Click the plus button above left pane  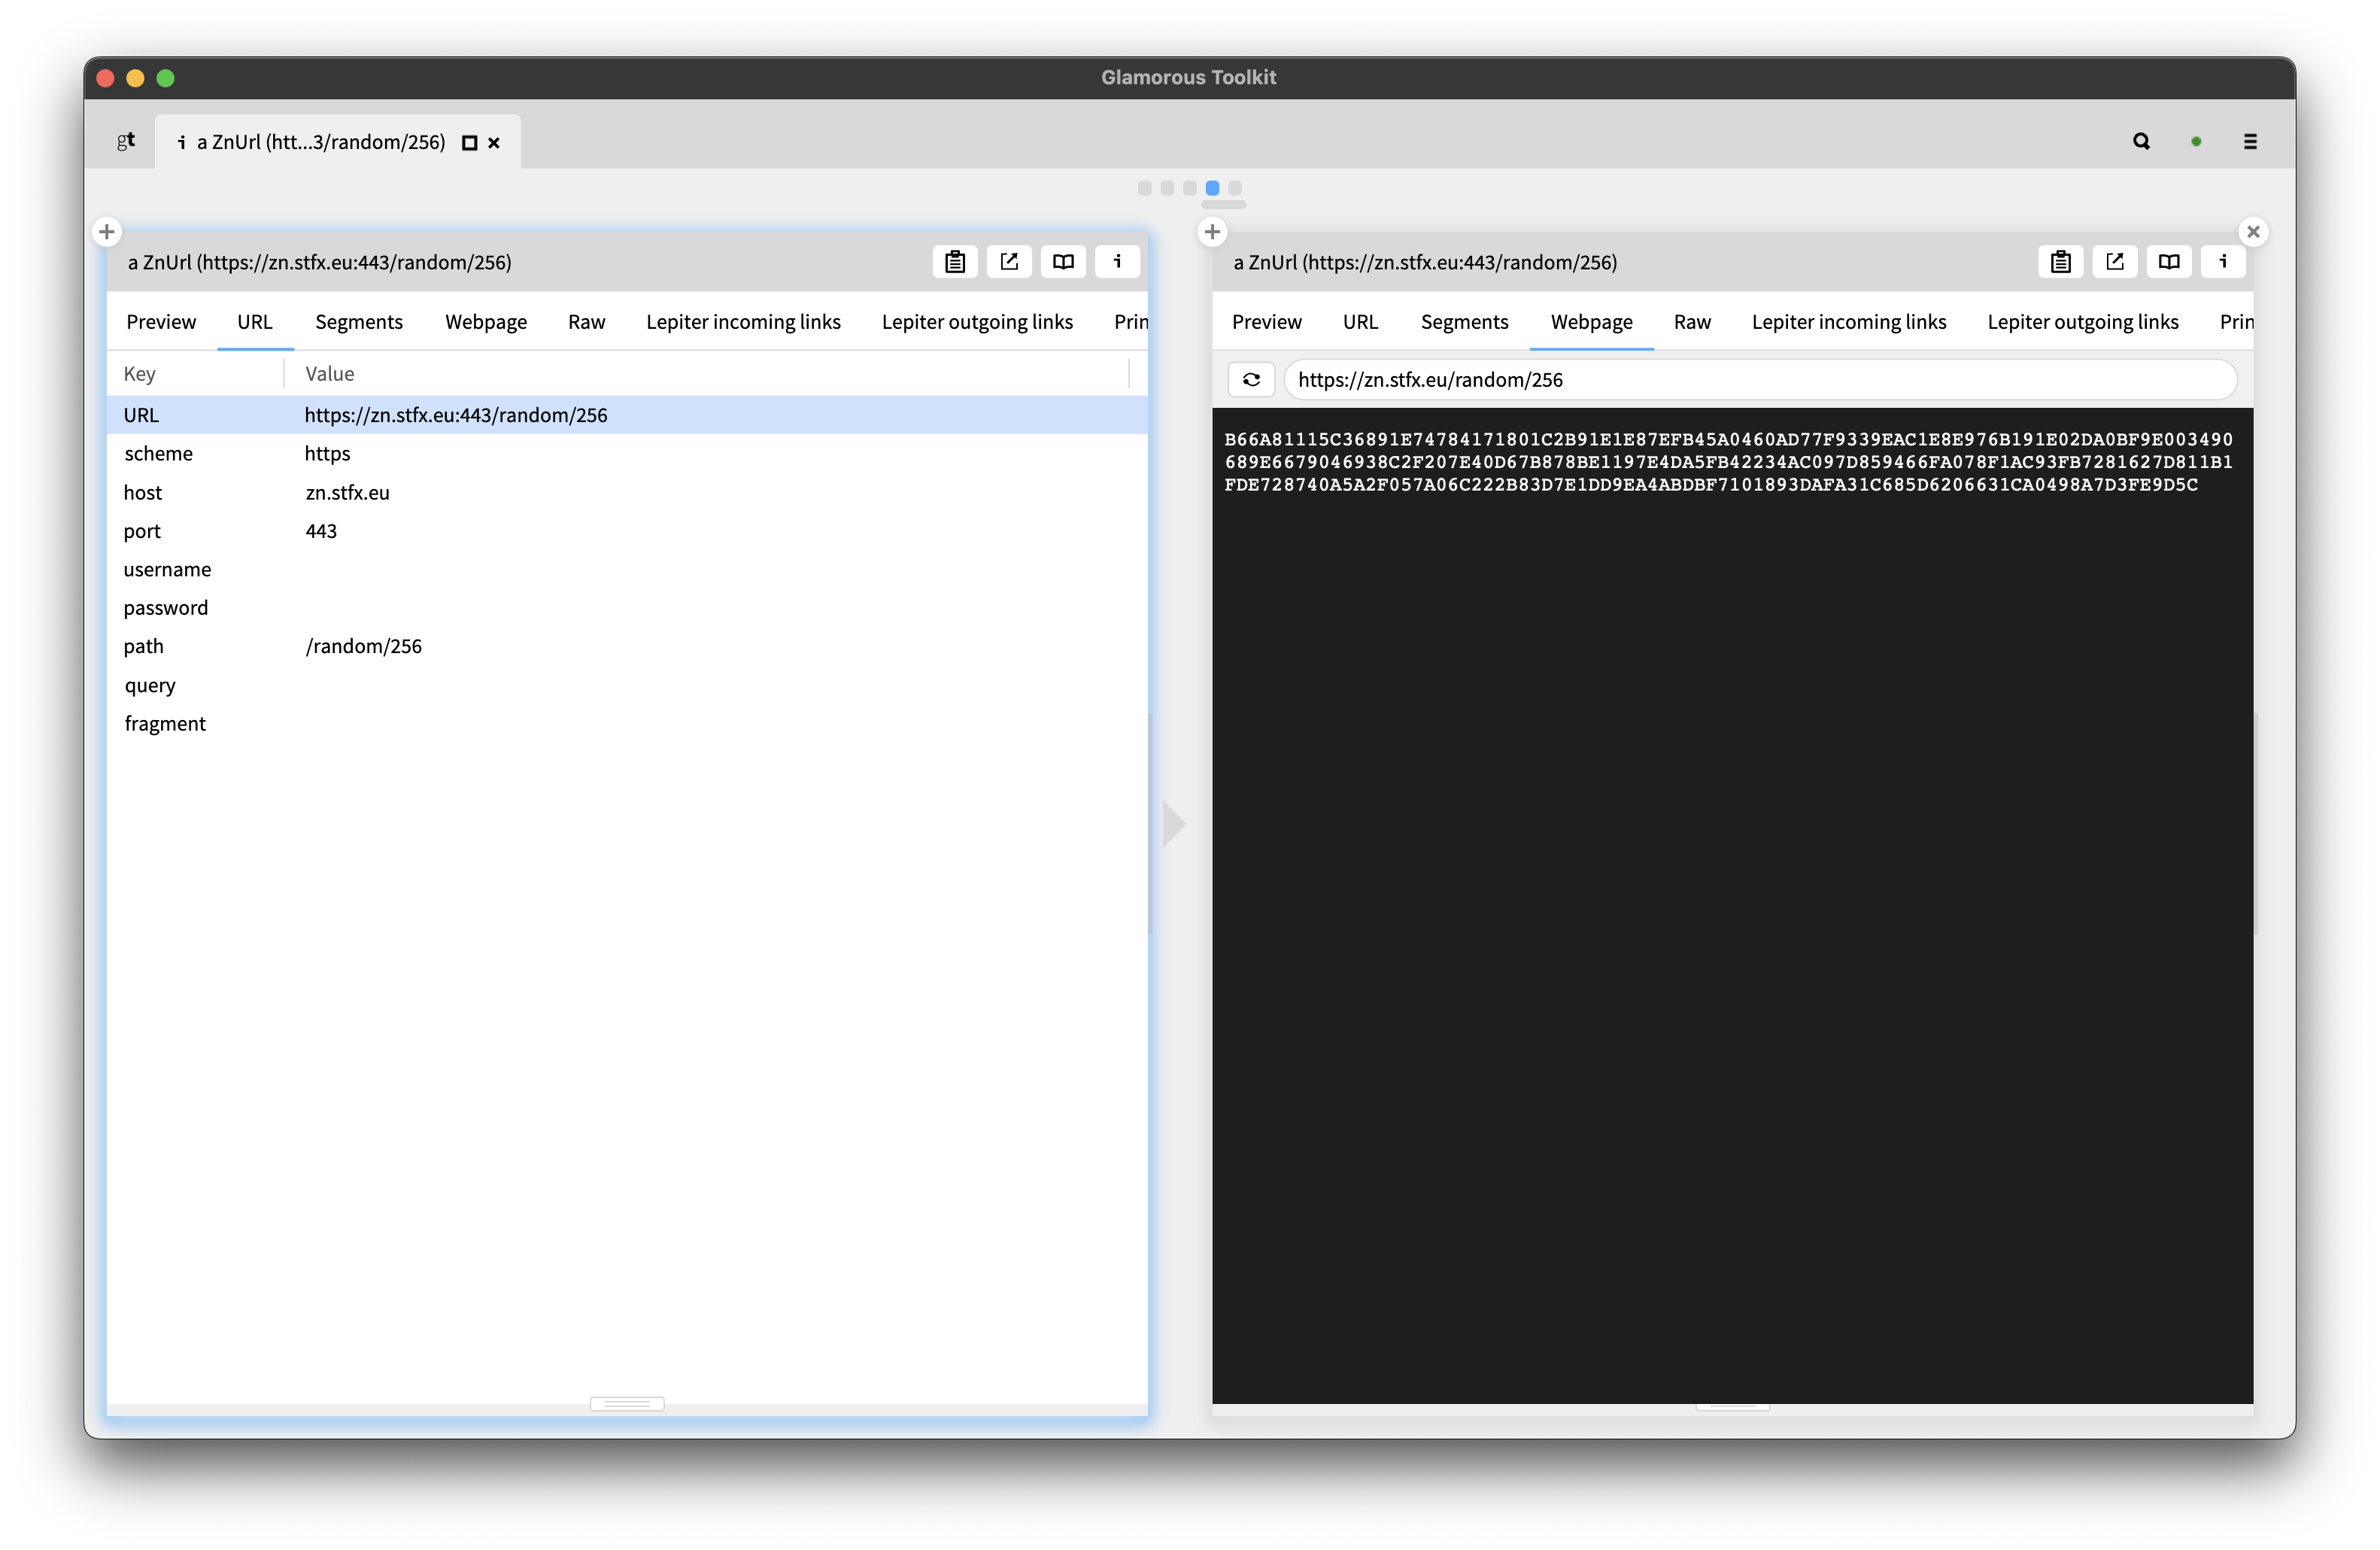tap(107, 232)
